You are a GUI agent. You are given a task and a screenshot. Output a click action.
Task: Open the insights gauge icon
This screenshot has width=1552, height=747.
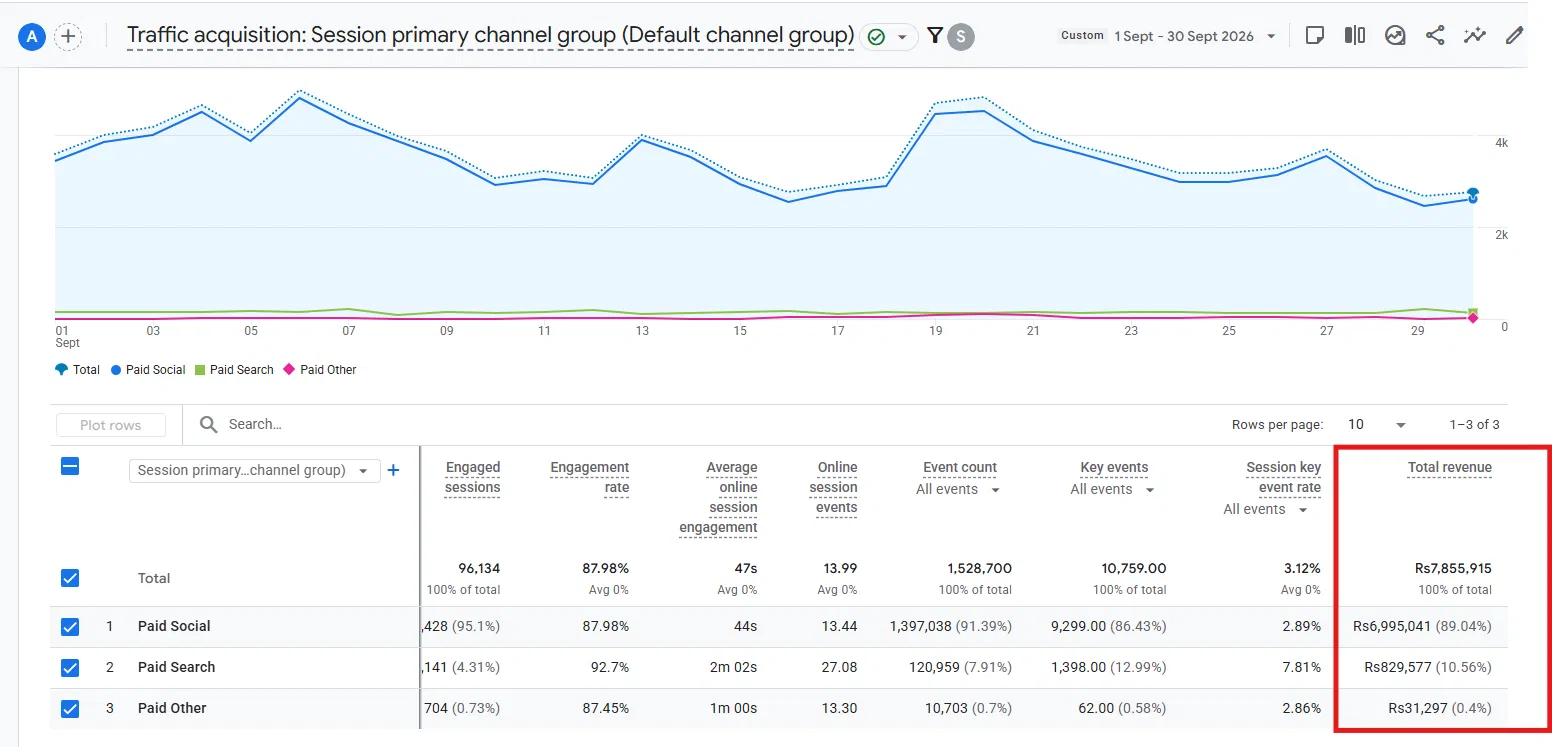(x=1395, y=36)
